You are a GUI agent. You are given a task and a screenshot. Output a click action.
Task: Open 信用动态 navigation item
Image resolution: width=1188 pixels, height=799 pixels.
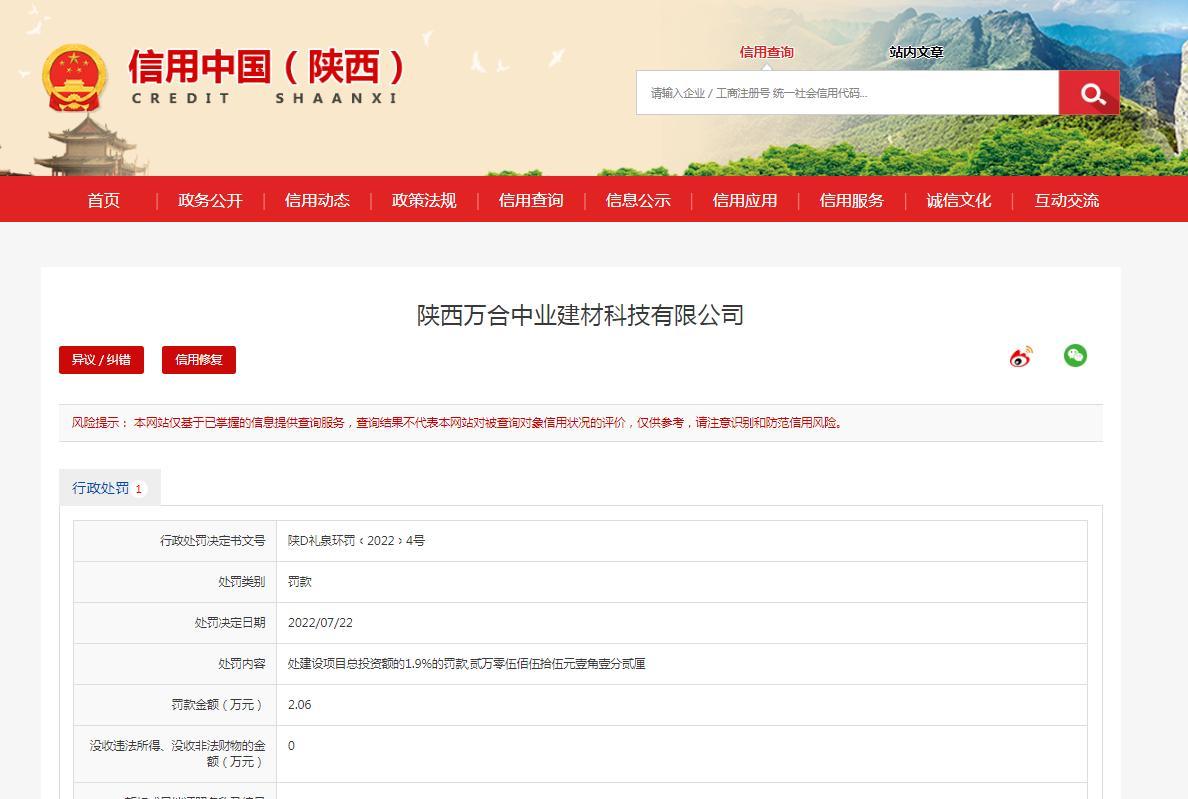coord(317,201)
